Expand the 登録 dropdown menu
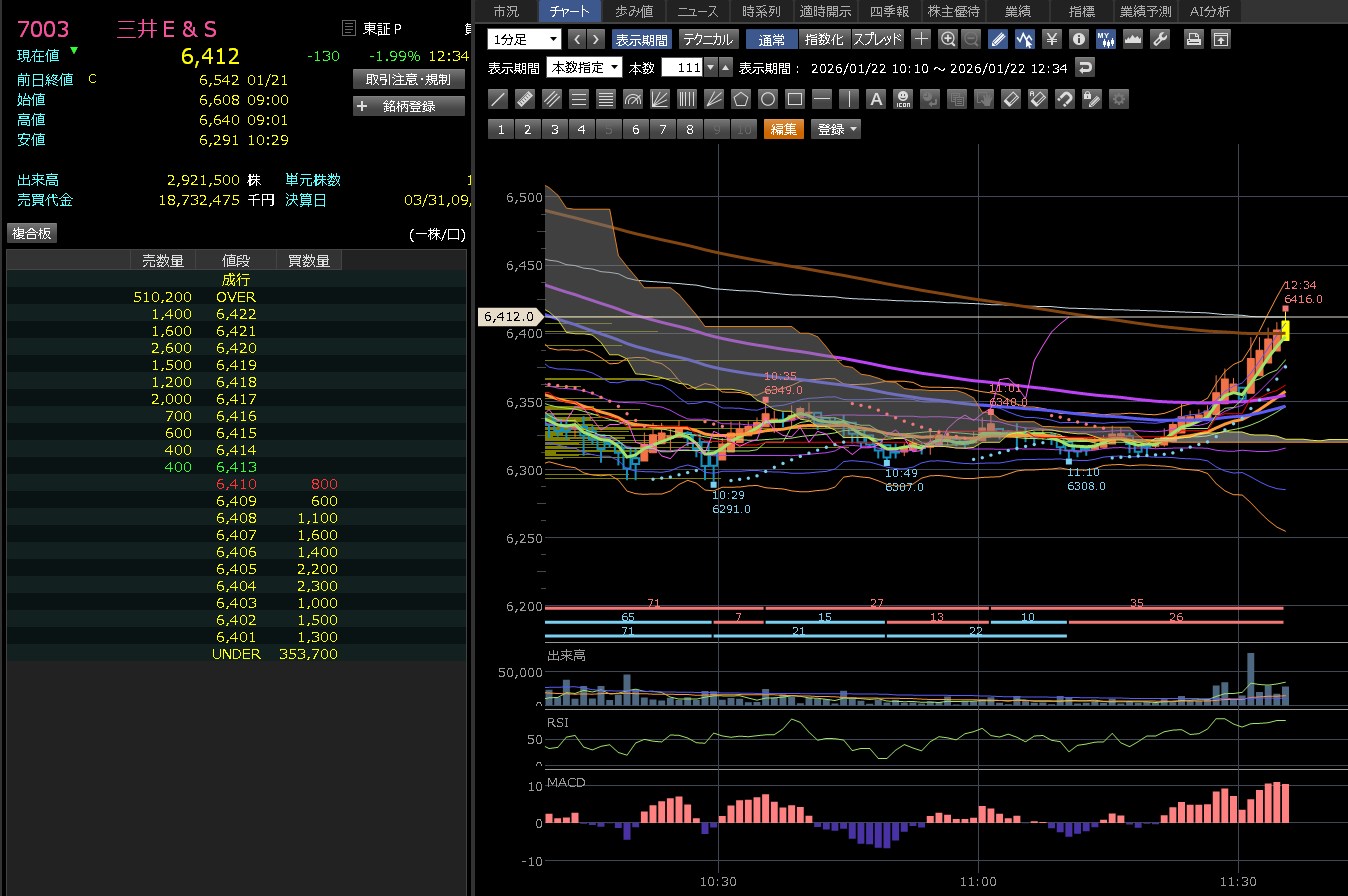 836,129
